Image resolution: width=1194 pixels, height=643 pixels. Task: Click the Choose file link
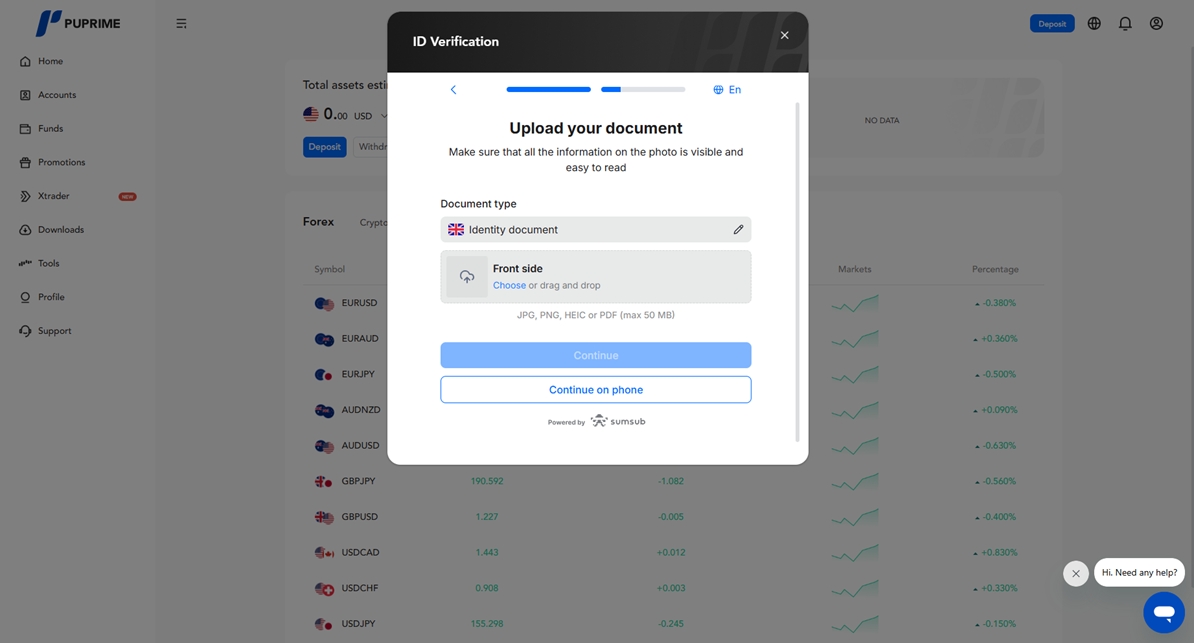[x=509, y=286]
